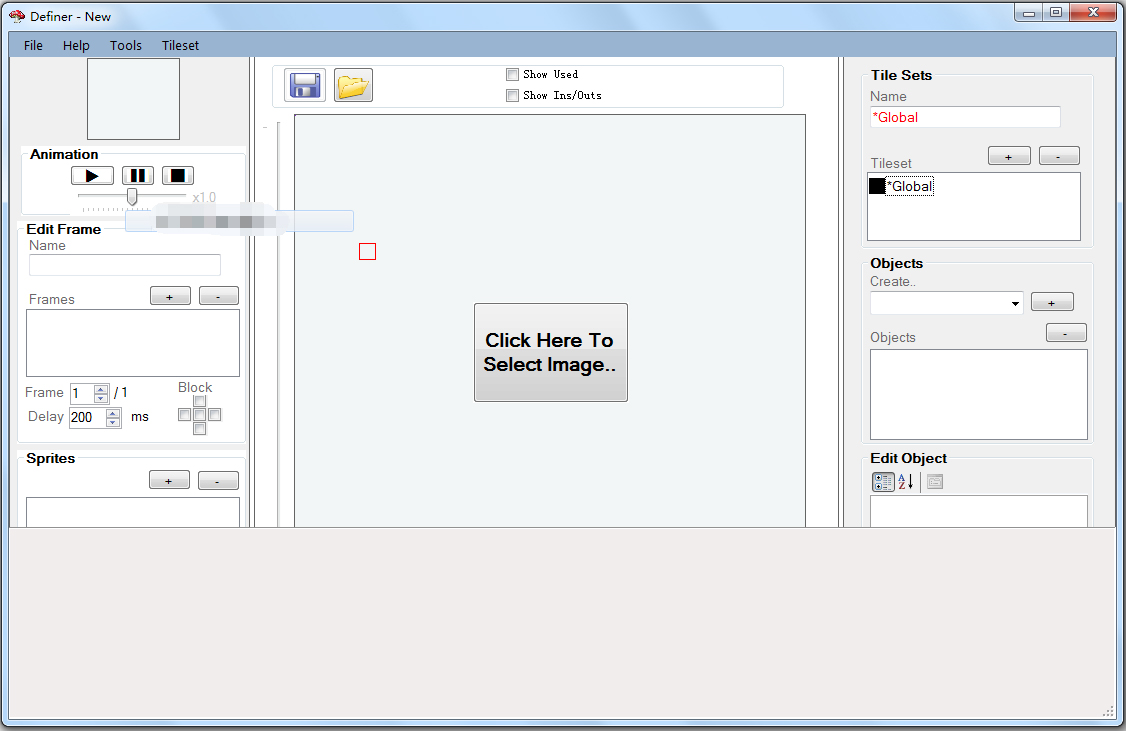Click the Save floppy disk icon
This screenshot has width=1126, height=731.
305,85
